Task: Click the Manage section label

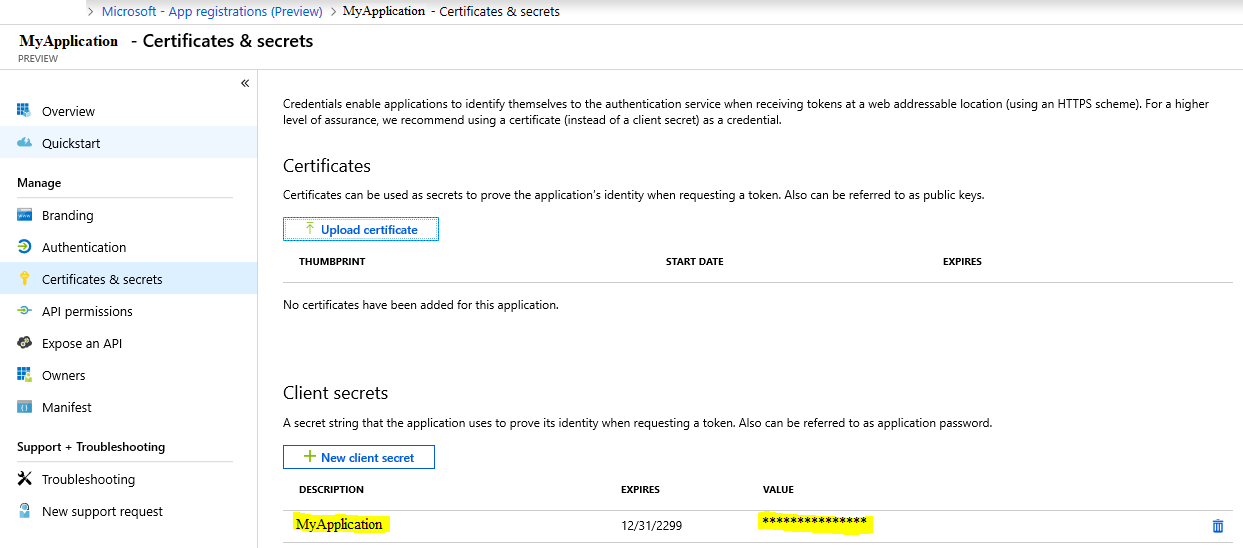Action: pos(39,183)
